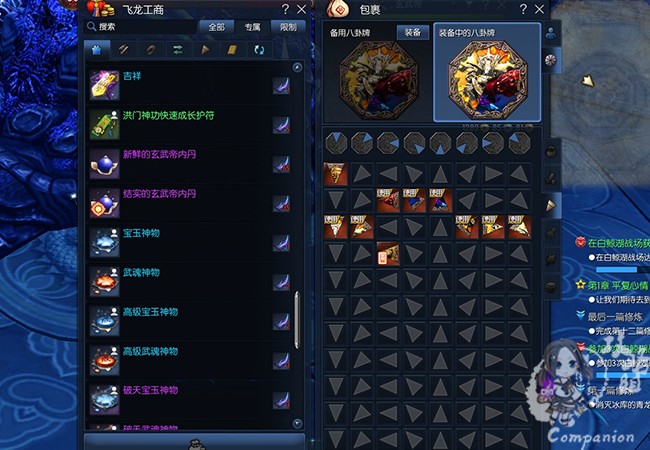This screenshot has width=650, height=450.
Task: Click the 吉祥 item icon
Action: point(104,85)
